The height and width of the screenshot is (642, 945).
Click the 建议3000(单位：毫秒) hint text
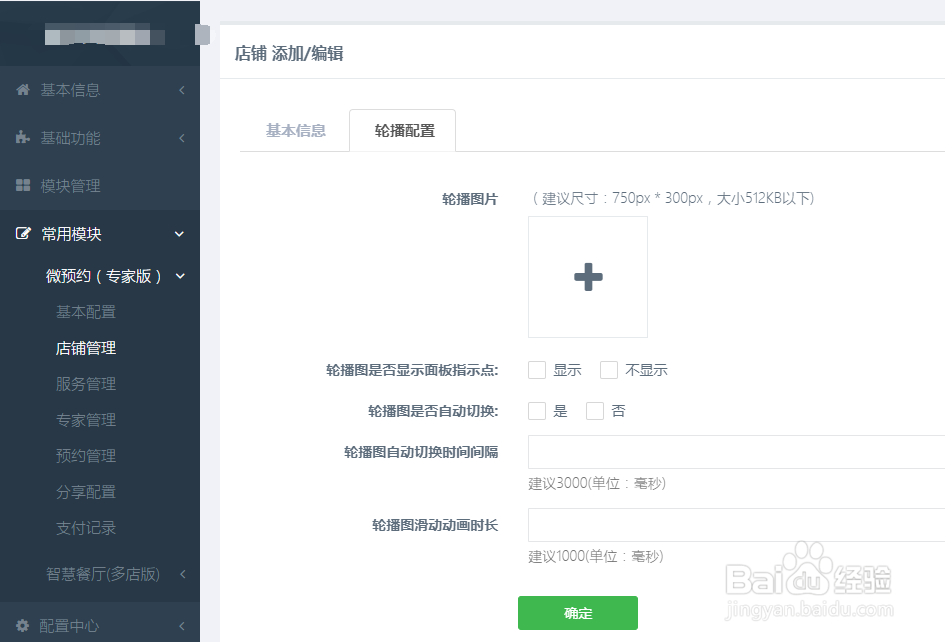(597, 483)
